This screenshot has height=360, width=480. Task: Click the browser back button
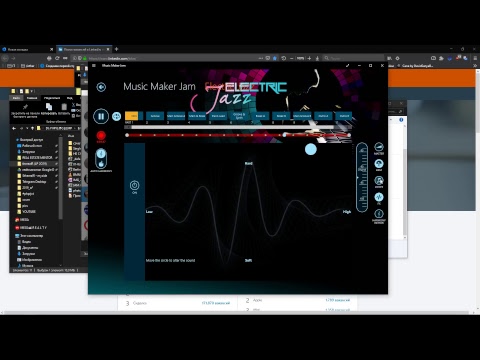point(5,58)
